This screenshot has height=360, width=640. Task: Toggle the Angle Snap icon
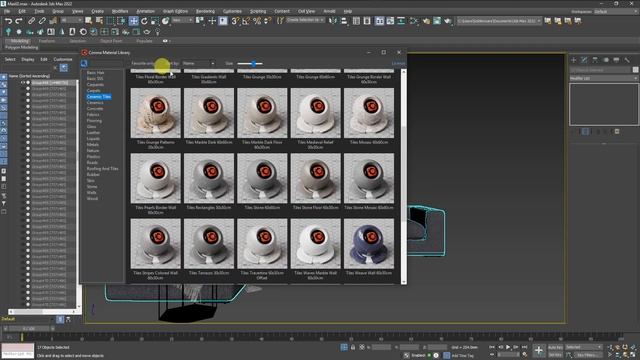click(x=246, y=21)
